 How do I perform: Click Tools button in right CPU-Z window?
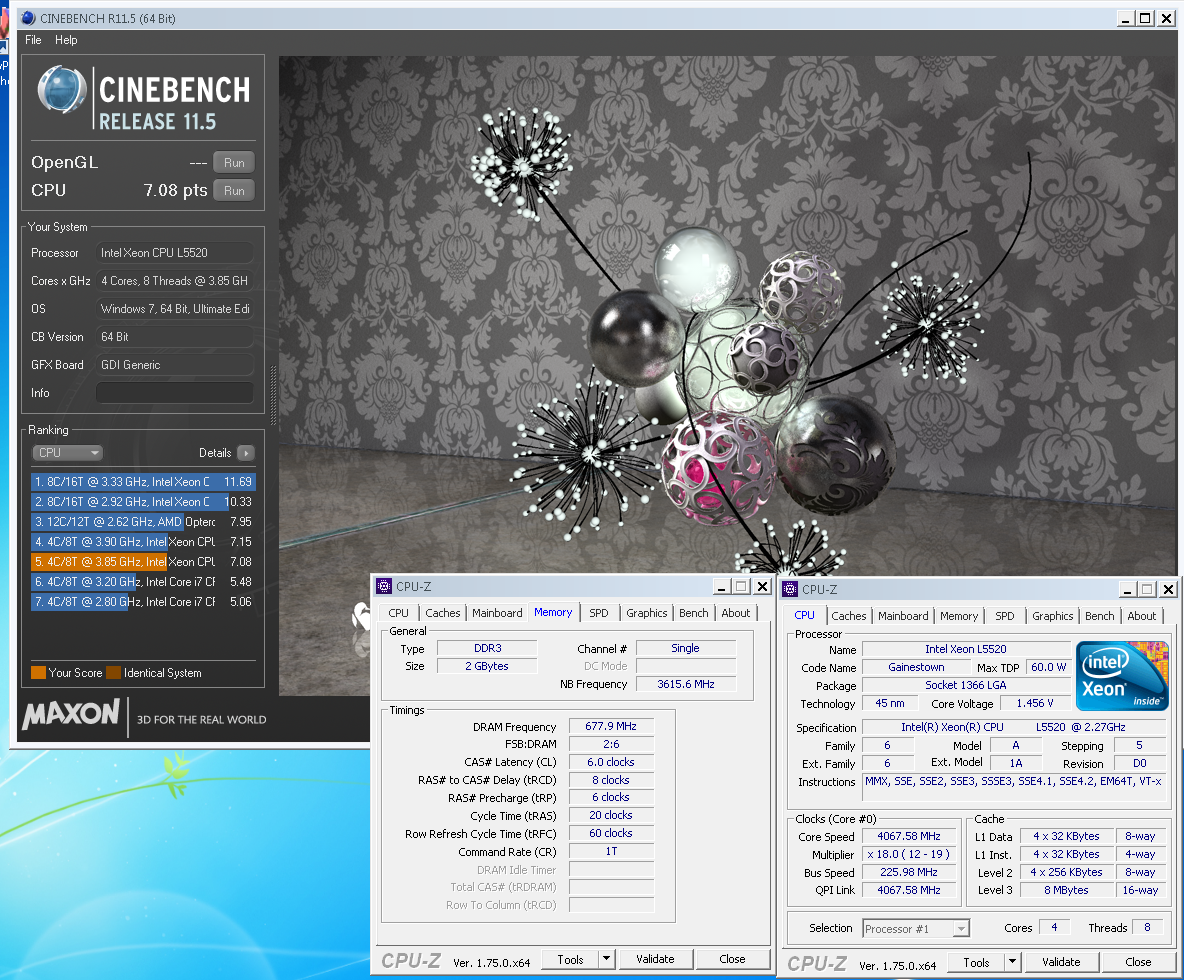976,962
